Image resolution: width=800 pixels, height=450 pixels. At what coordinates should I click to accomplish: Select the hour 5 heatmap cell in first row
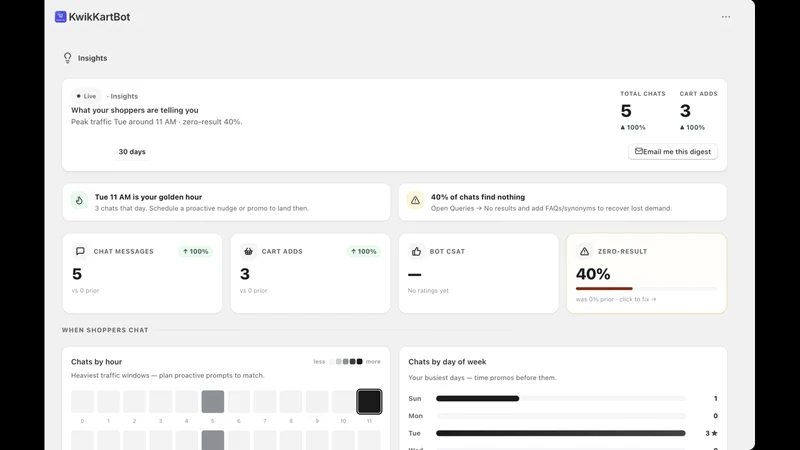[213, 402]
